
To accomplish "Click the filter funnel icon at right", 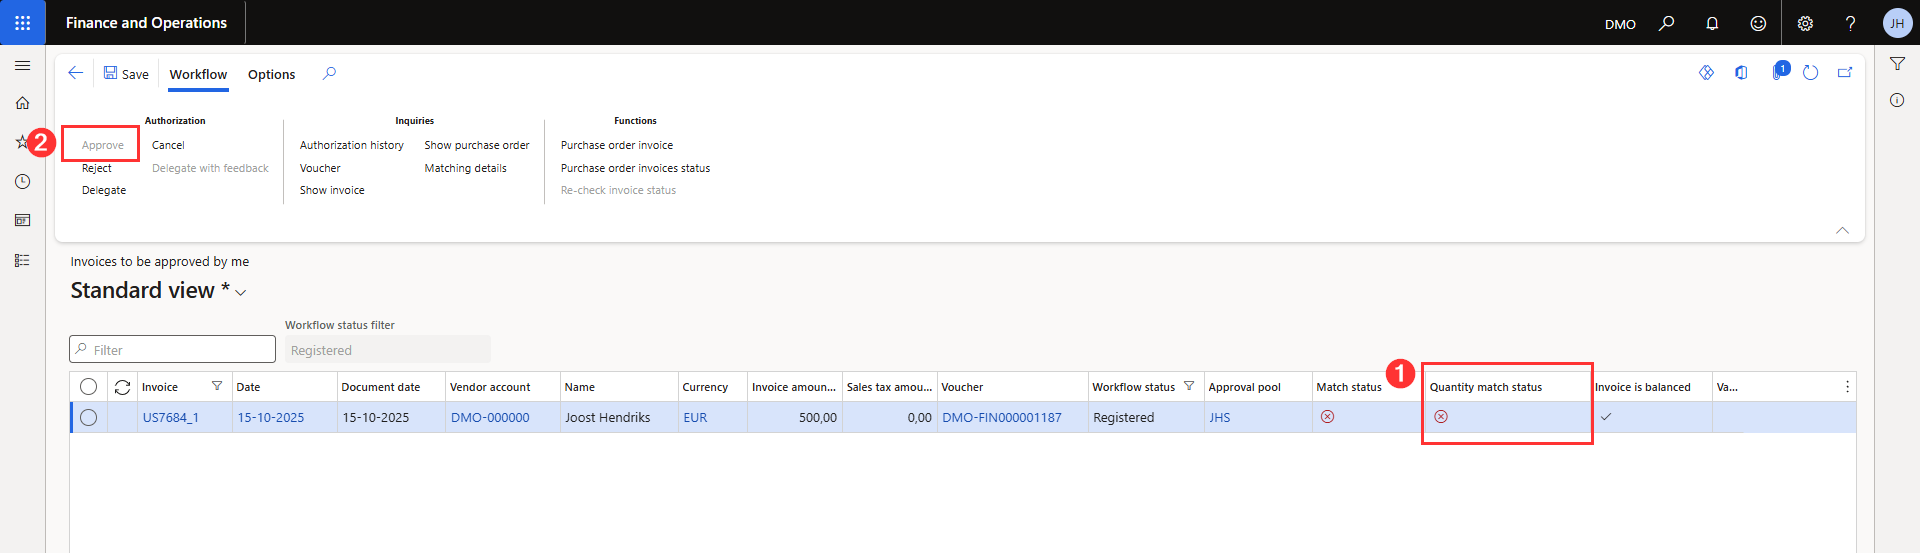I will click(1897, 64).
